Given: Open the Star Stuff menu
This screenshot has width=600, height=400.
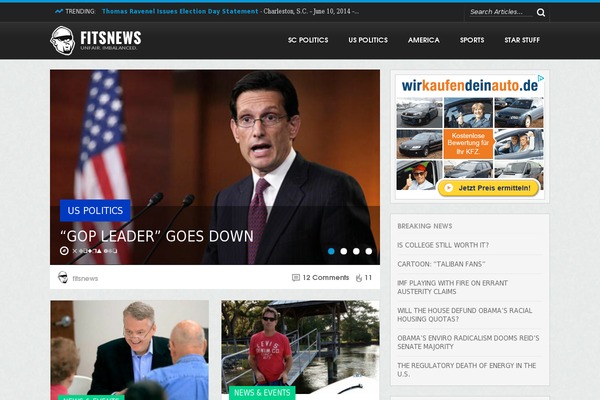Looking at the screenshot, I should [x=522, y=40].
